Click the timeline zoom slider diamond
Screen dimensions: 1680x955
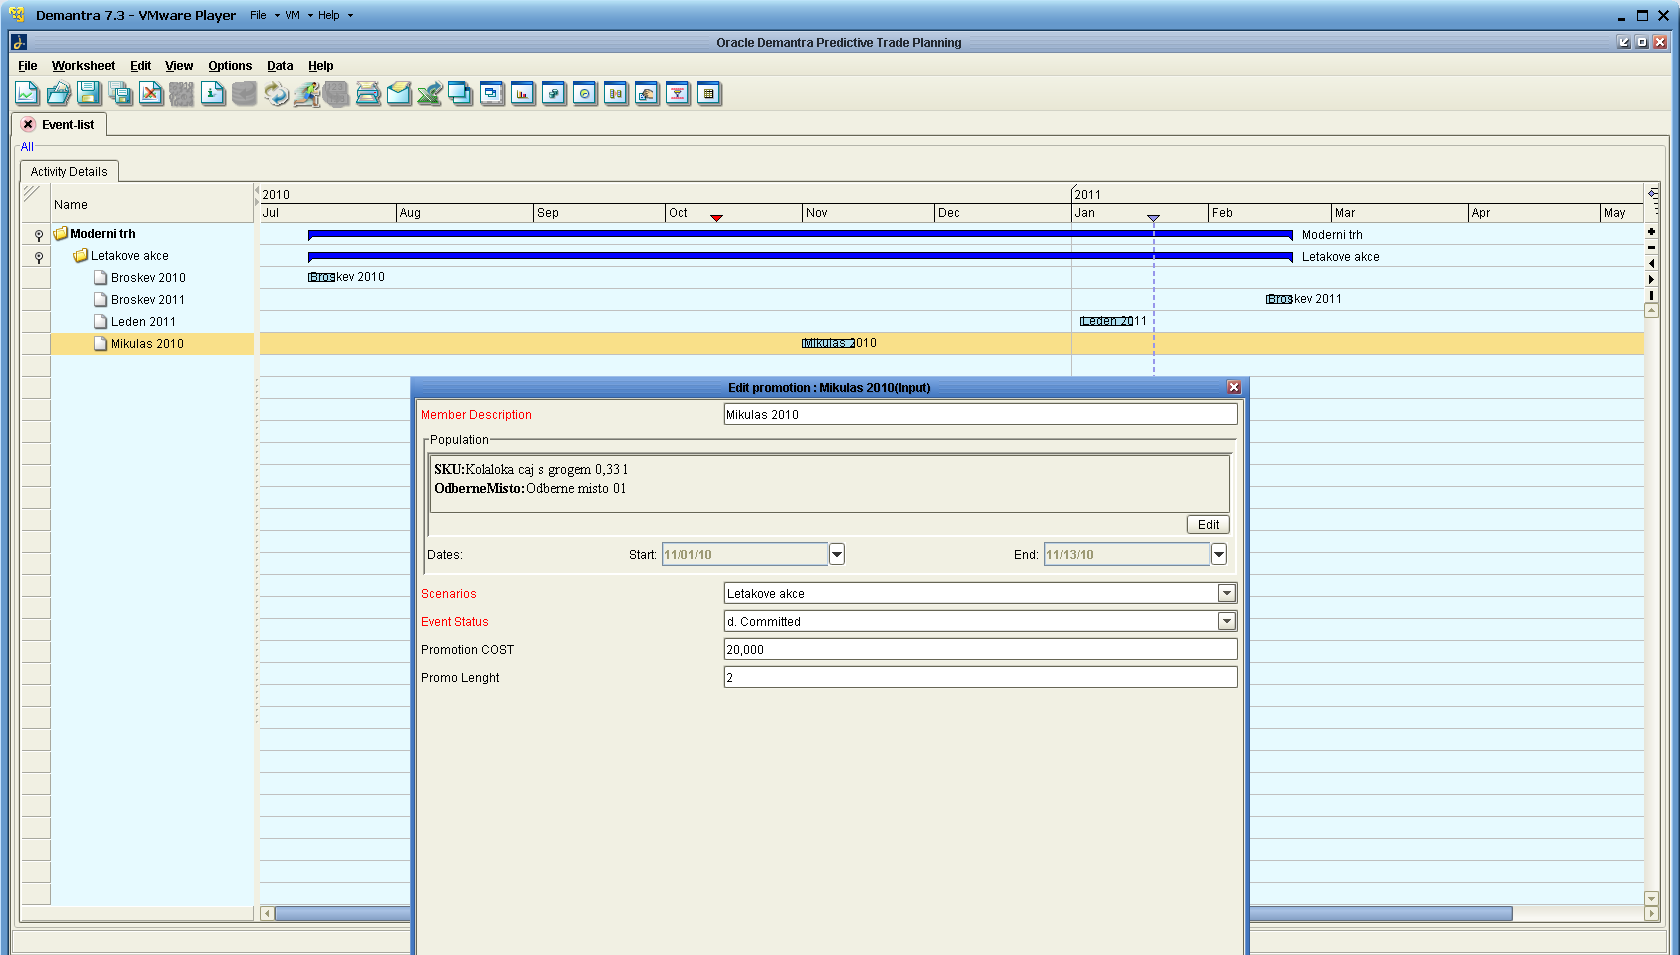click(1652, 193)
